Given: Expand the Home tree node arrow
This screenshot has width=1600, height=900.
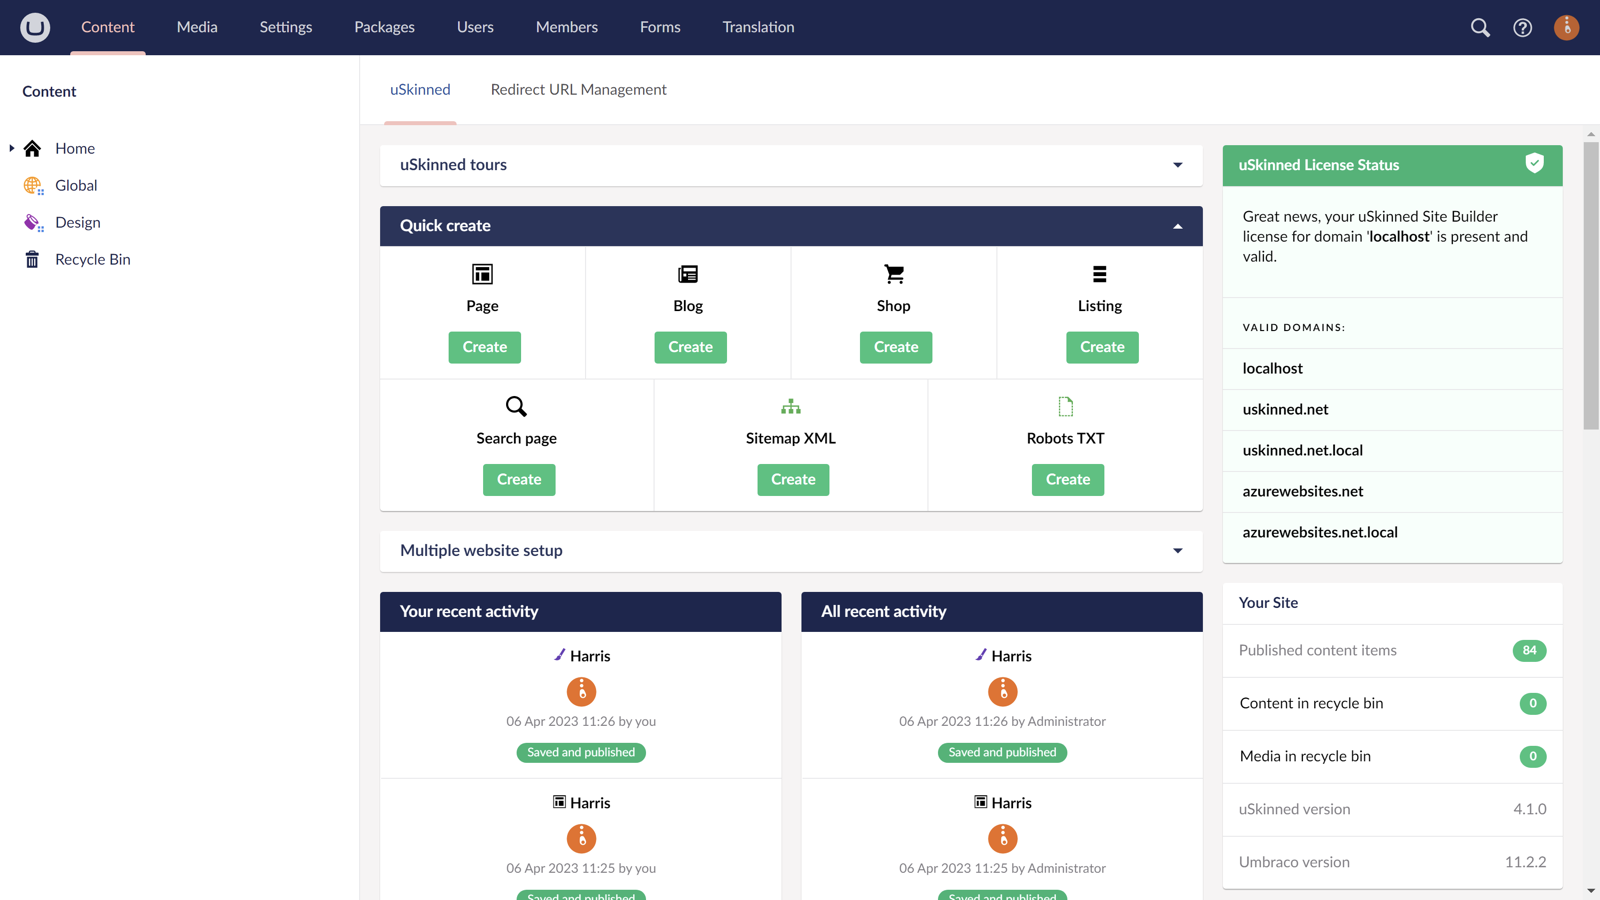Looking at the screenshot, I should pyautogui.click(x=12, y=148).
